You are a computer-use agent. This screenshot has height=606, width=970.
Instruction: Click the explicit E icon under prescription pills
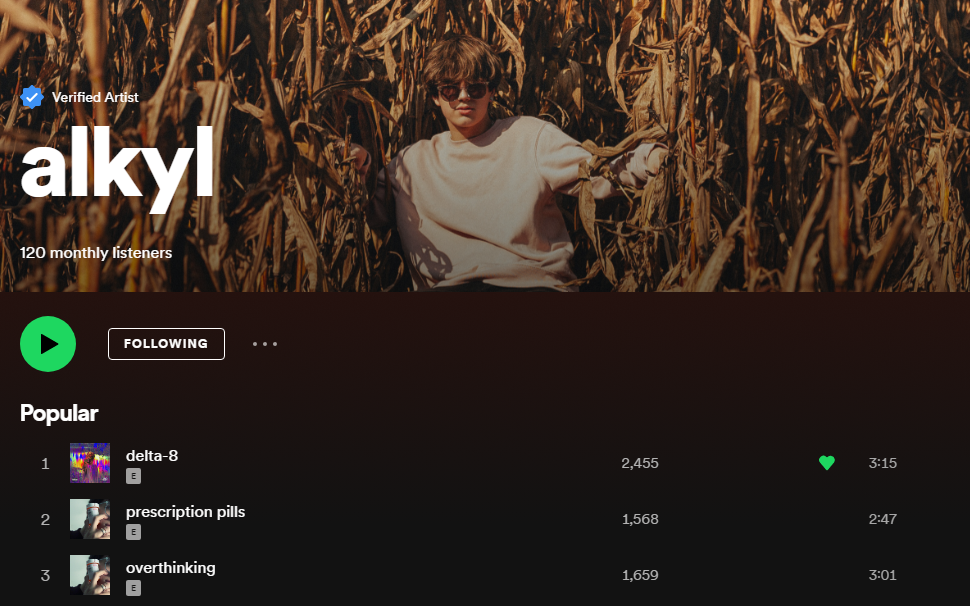point(134,532)
